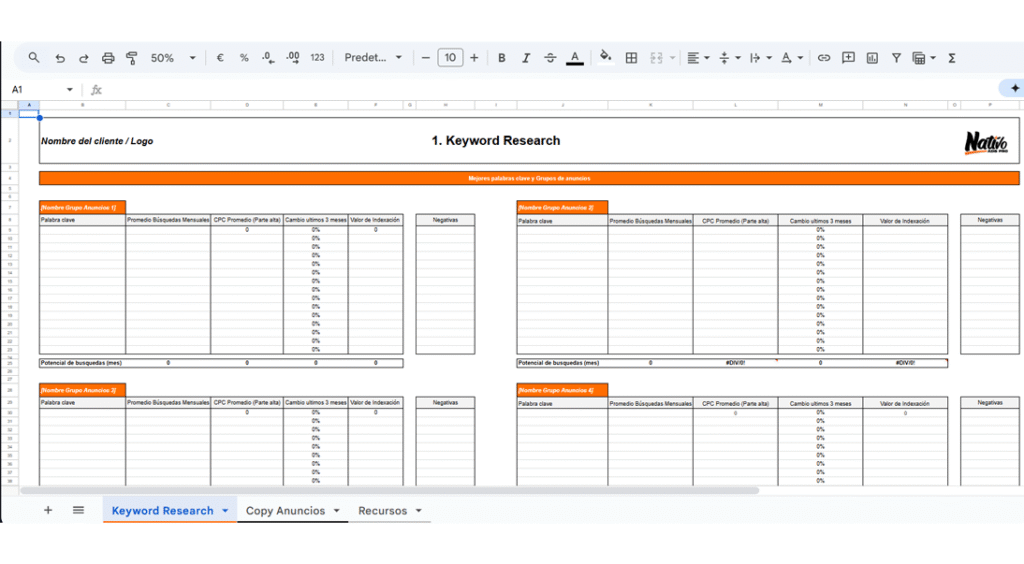
Task: Open the 123 number formats menu
Action: [317, 58]
